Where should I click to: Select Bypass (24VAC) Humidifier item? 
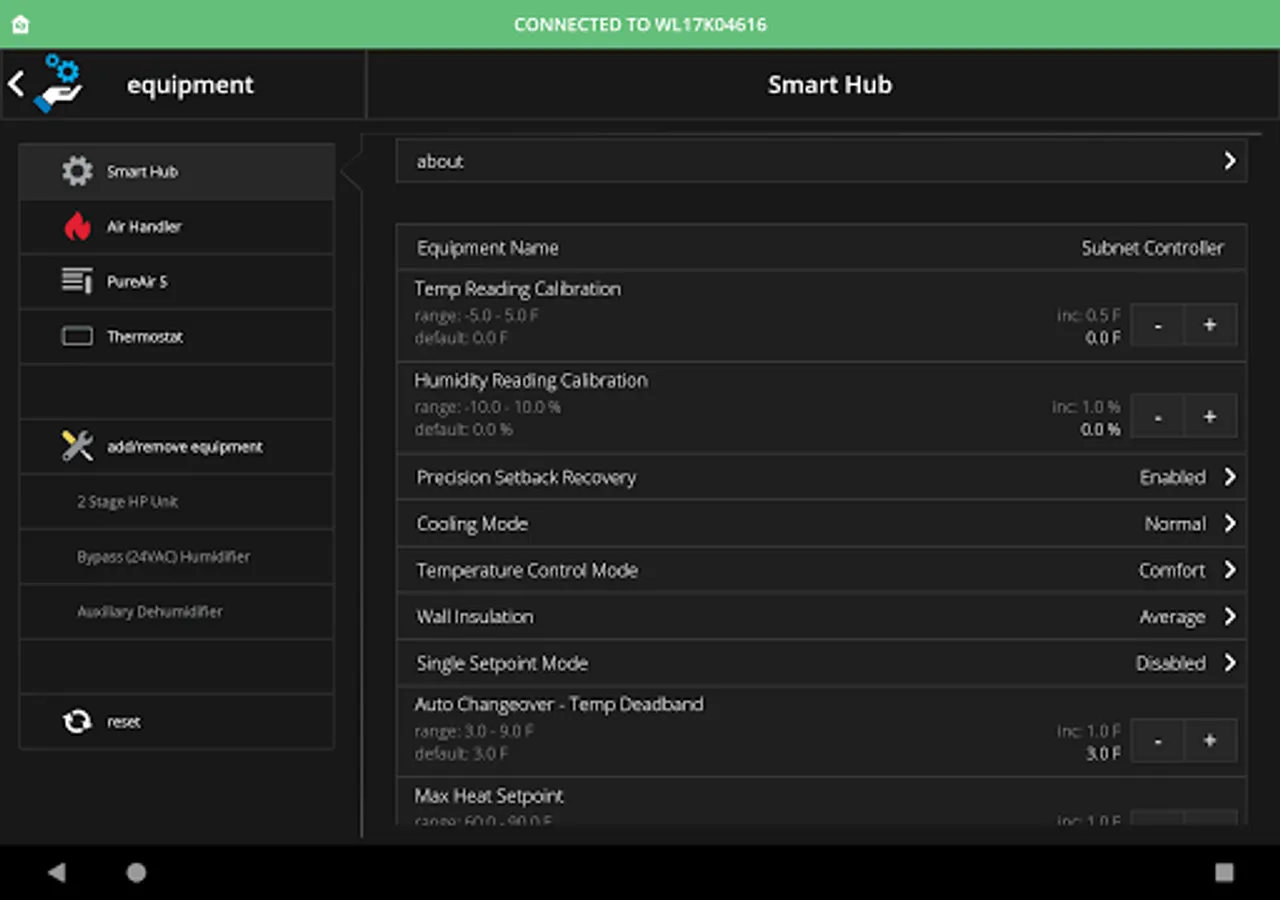[x=177, y=557]
